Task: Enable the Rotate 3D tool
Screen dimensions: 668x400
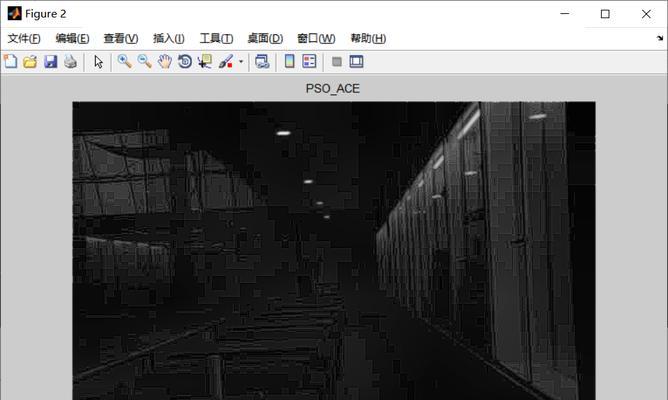Action: click(x=185, y=62)
